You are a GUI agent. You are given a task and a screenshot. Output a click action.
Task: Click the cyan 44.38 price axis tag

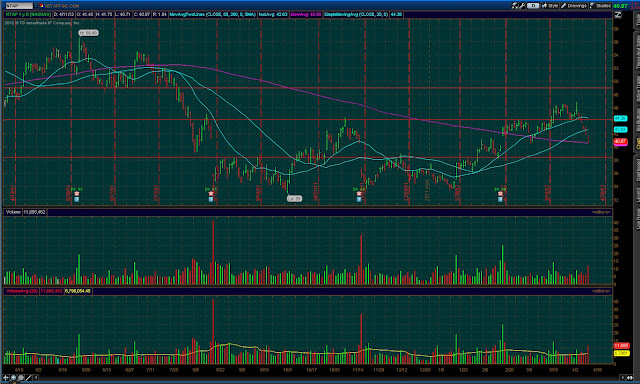coord(620,118)
